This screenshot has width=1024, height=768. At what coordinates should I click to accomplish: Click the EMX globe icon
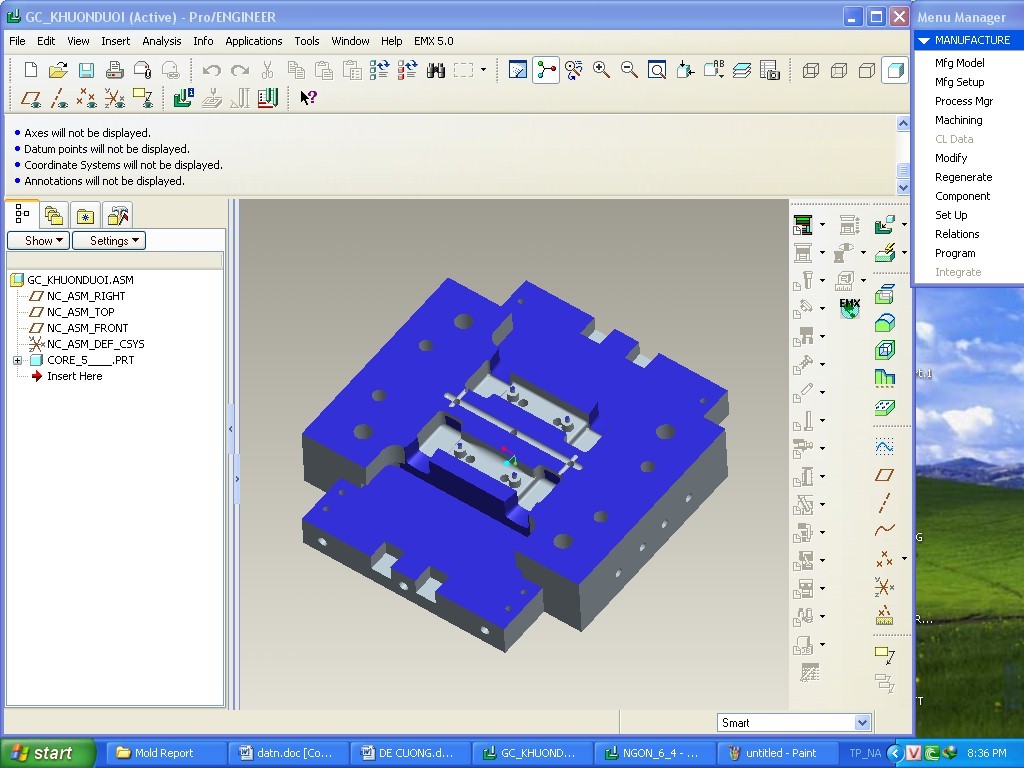pos(849,308)
